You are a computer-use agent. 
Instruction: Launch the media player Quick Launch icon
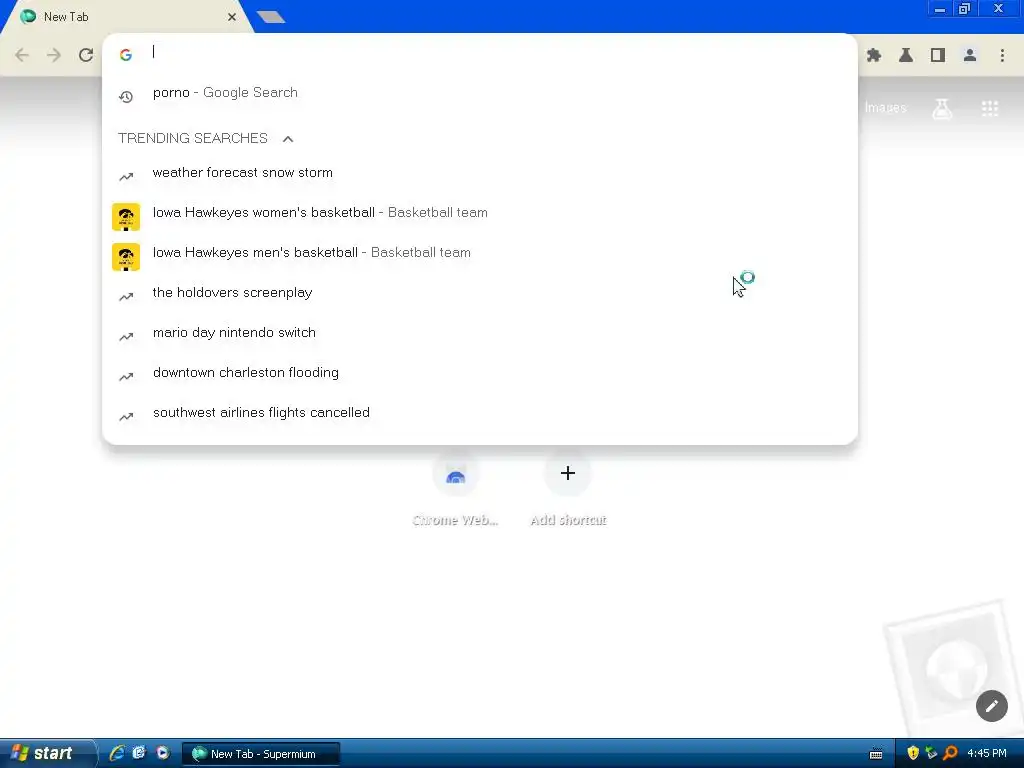[x=163, y=753]
